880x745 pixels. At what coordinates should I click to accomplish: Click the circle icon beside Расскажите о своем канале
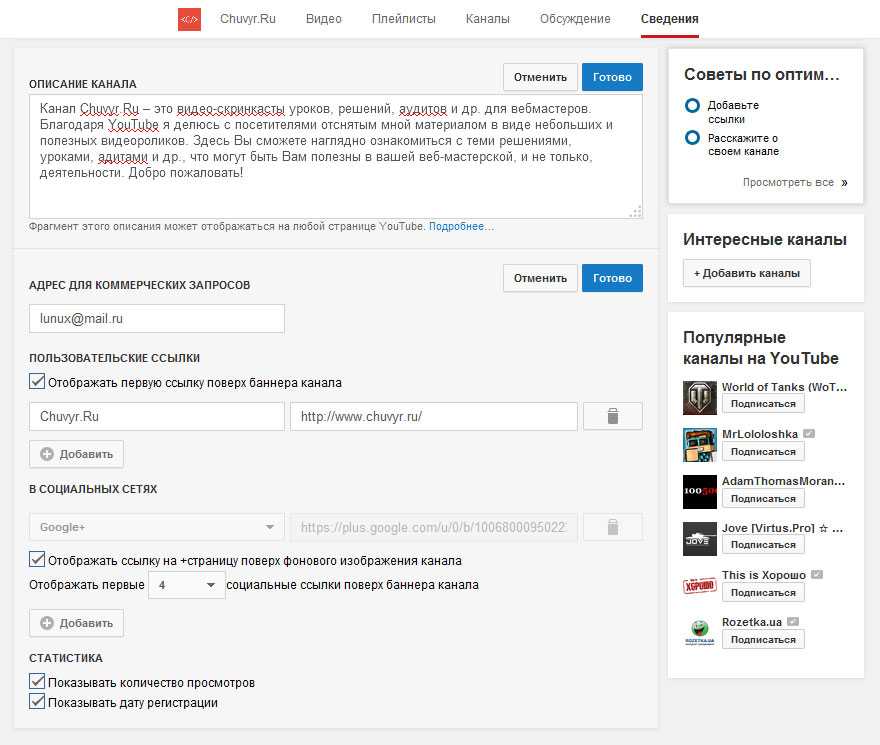(x=693, y=138)
